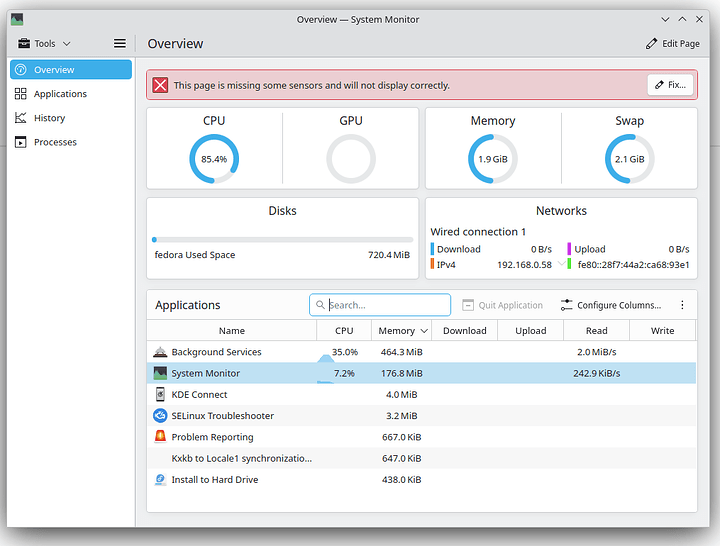Go to the Processes page
The width and height of the screenshot is (720, 546).
pyautogui.click(x=55, y=142)
